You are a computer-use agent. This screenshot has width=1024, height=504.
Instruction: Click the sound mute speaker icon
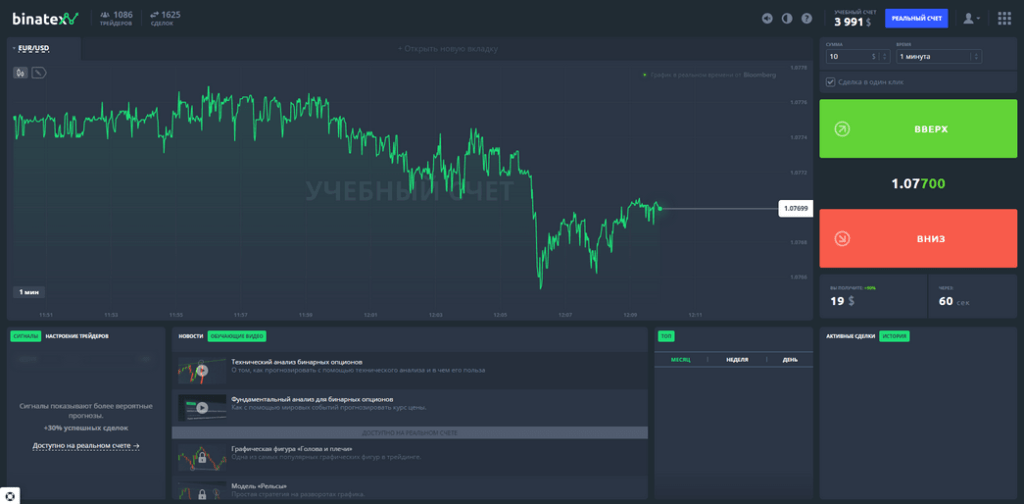coord(767,18)
